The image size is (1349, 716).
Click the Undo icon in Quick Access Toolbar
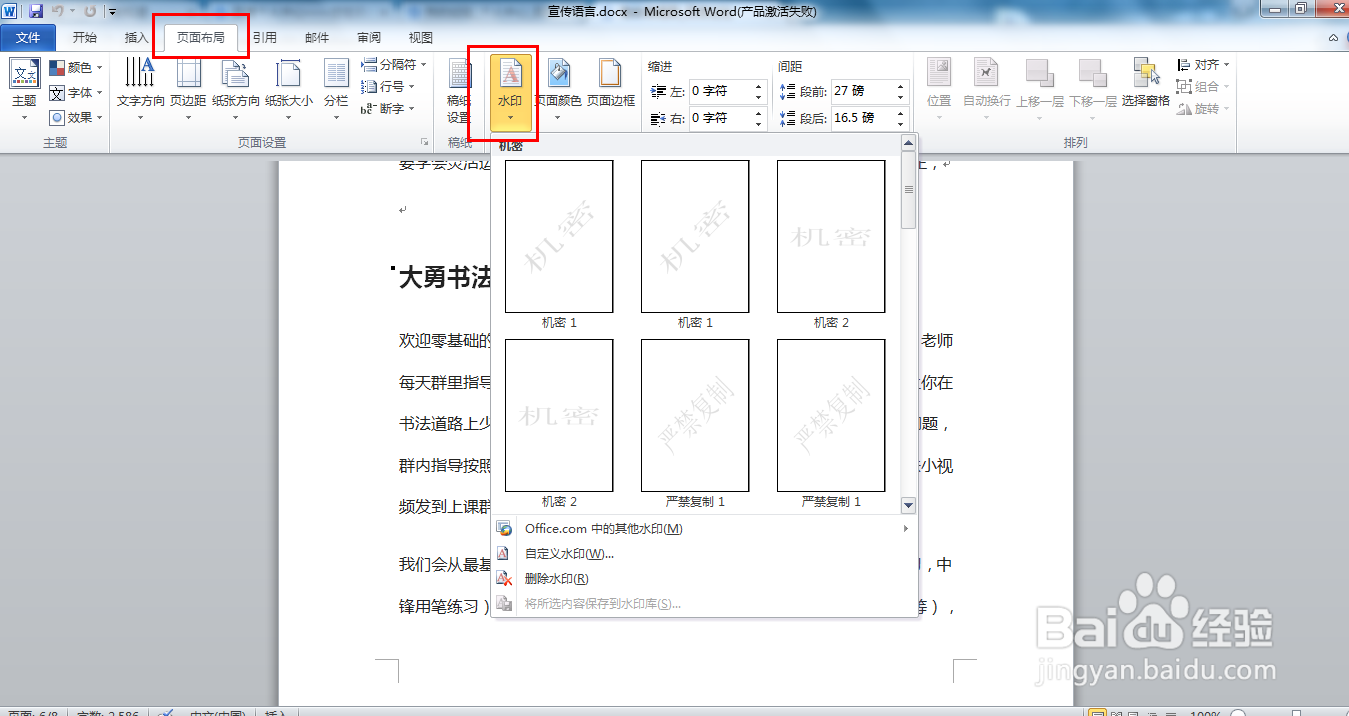(57, 9)
